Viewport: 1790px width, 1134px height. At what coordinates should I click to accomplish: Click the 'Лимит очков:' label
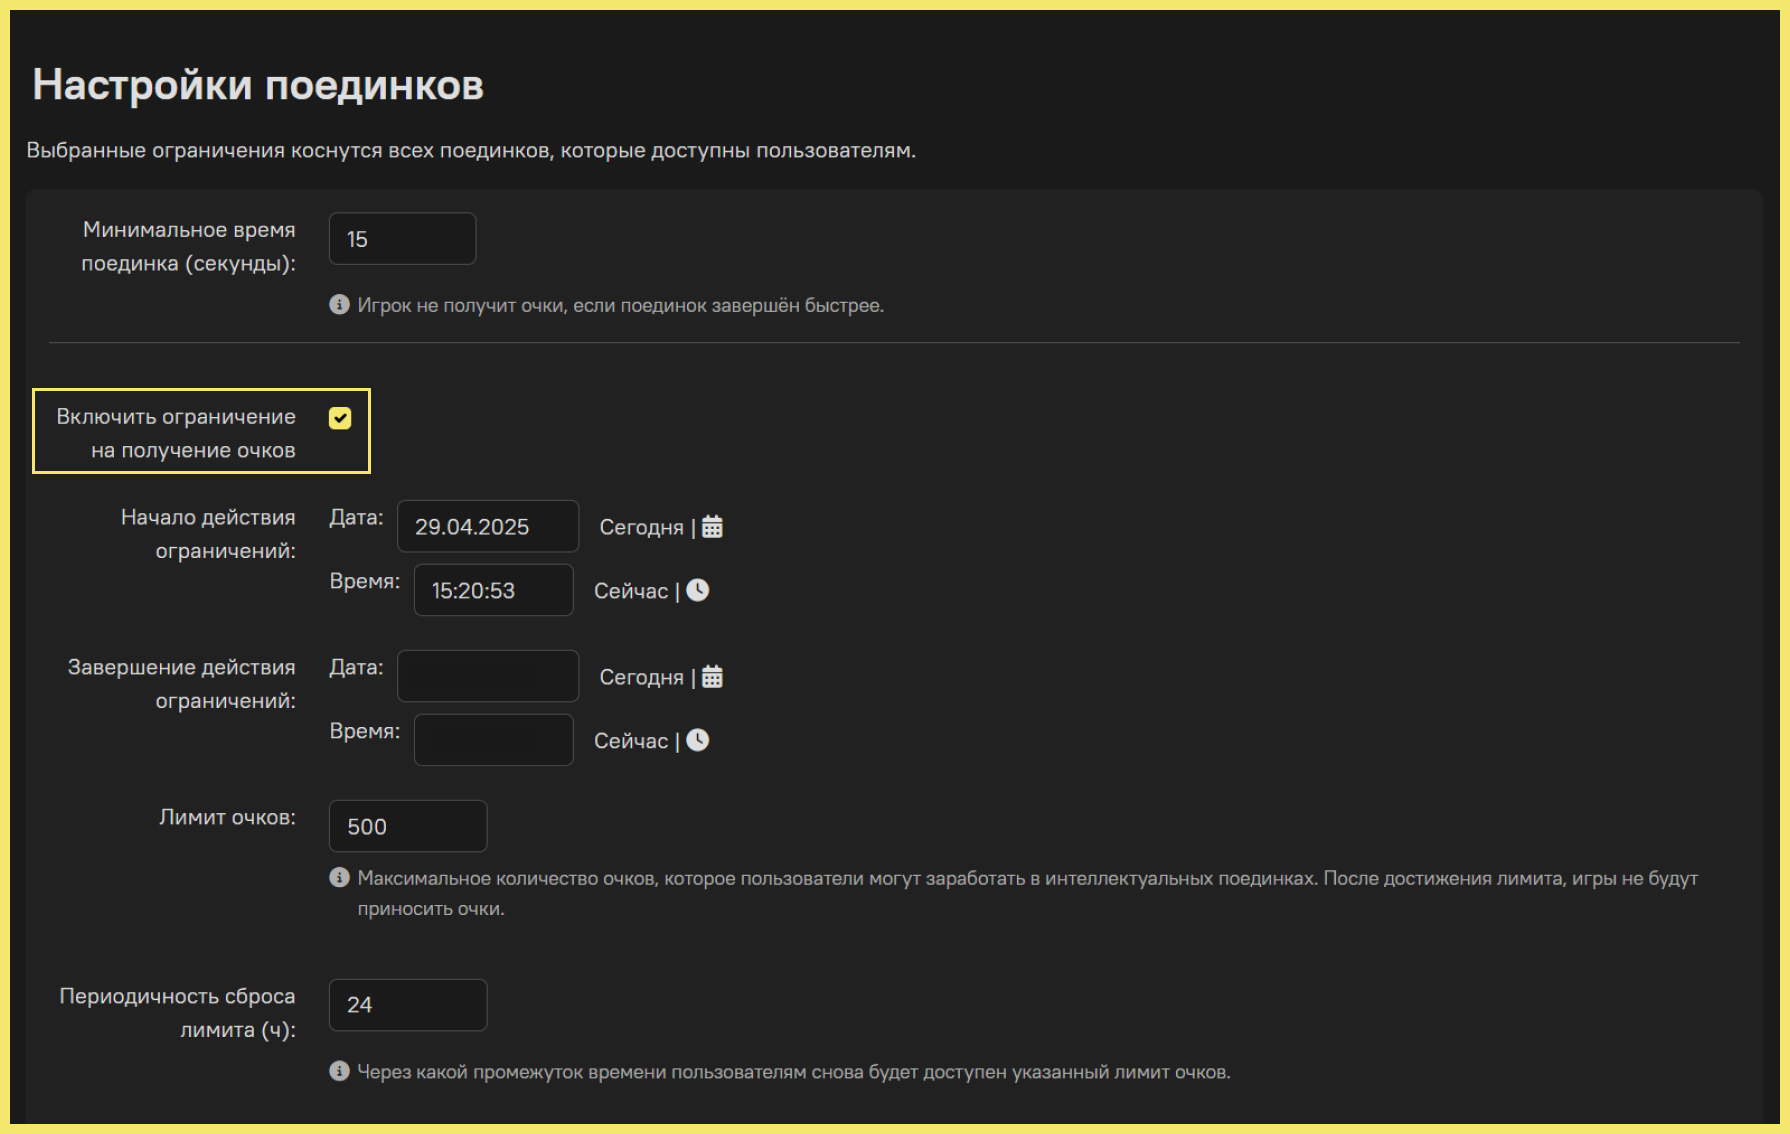click(x=227, y=817)
